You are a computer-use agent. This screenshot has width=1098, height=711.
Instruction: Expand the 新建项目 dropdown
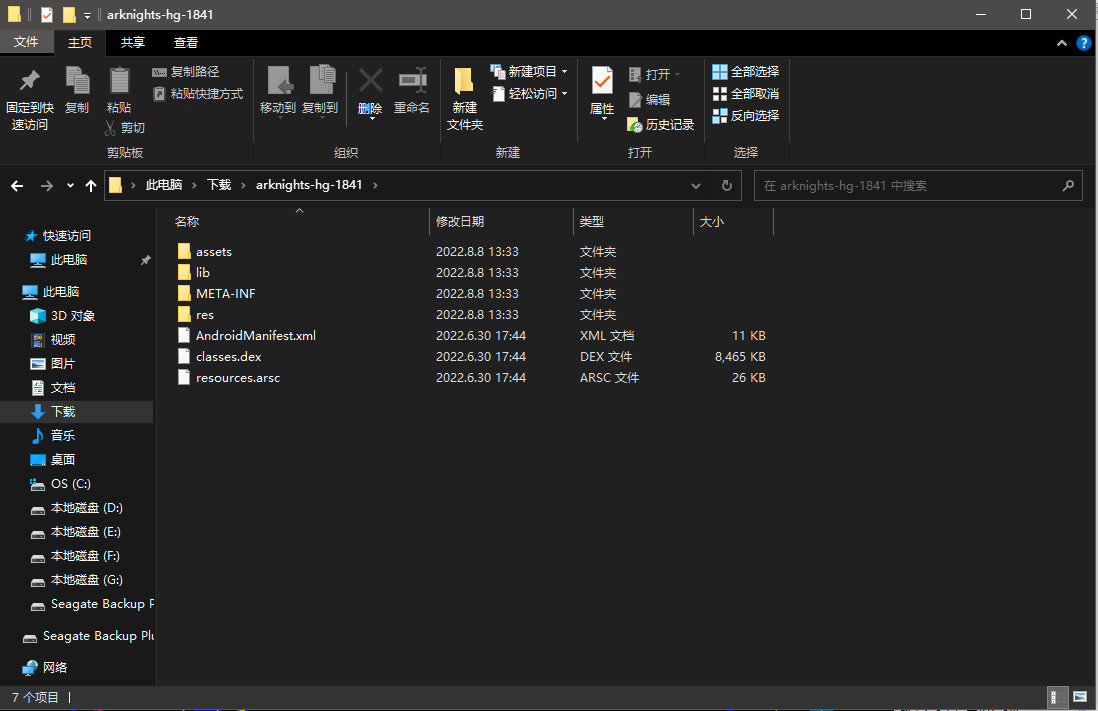click(x=564, y=72)
